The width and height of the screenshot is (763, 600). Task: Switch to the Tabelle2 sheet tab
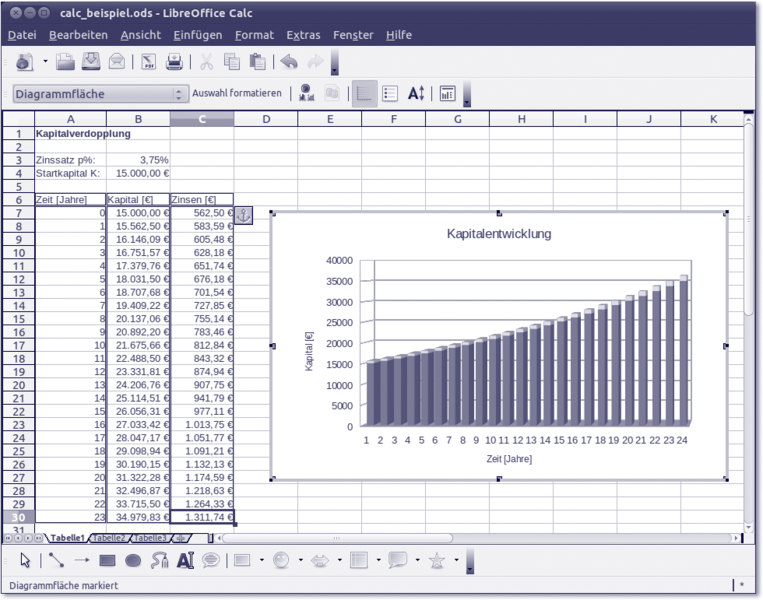(109, 538)
